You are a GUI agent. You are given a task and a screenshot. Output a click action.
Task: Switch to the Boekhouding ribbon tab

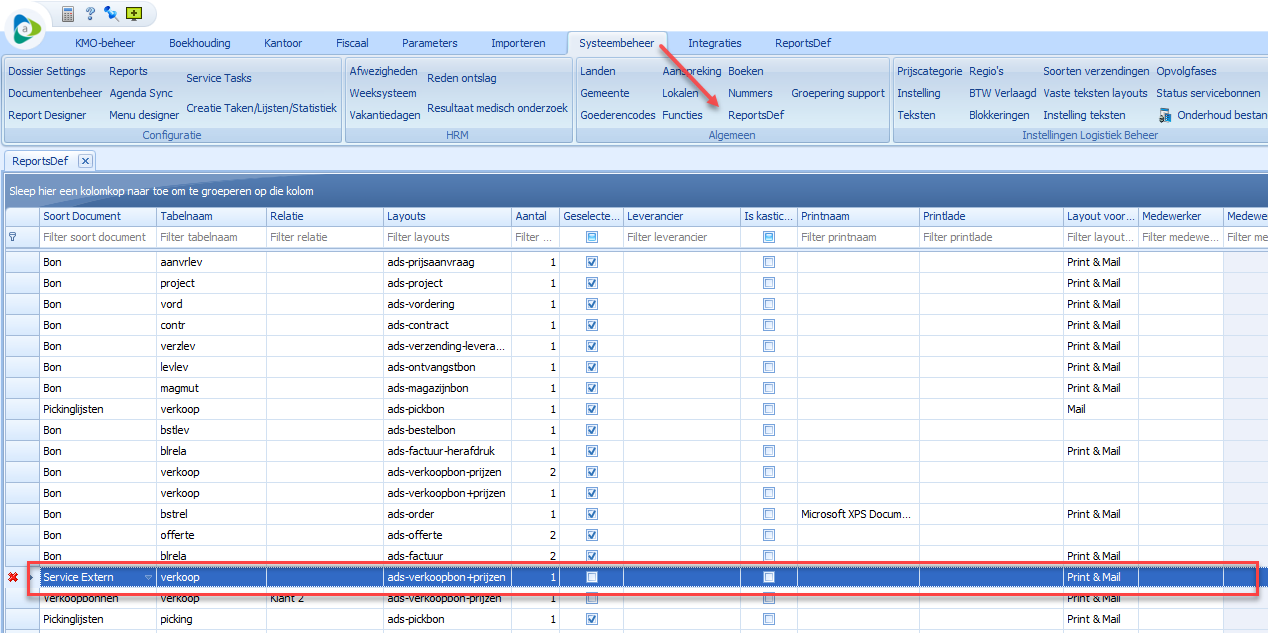tap(199, 43)
